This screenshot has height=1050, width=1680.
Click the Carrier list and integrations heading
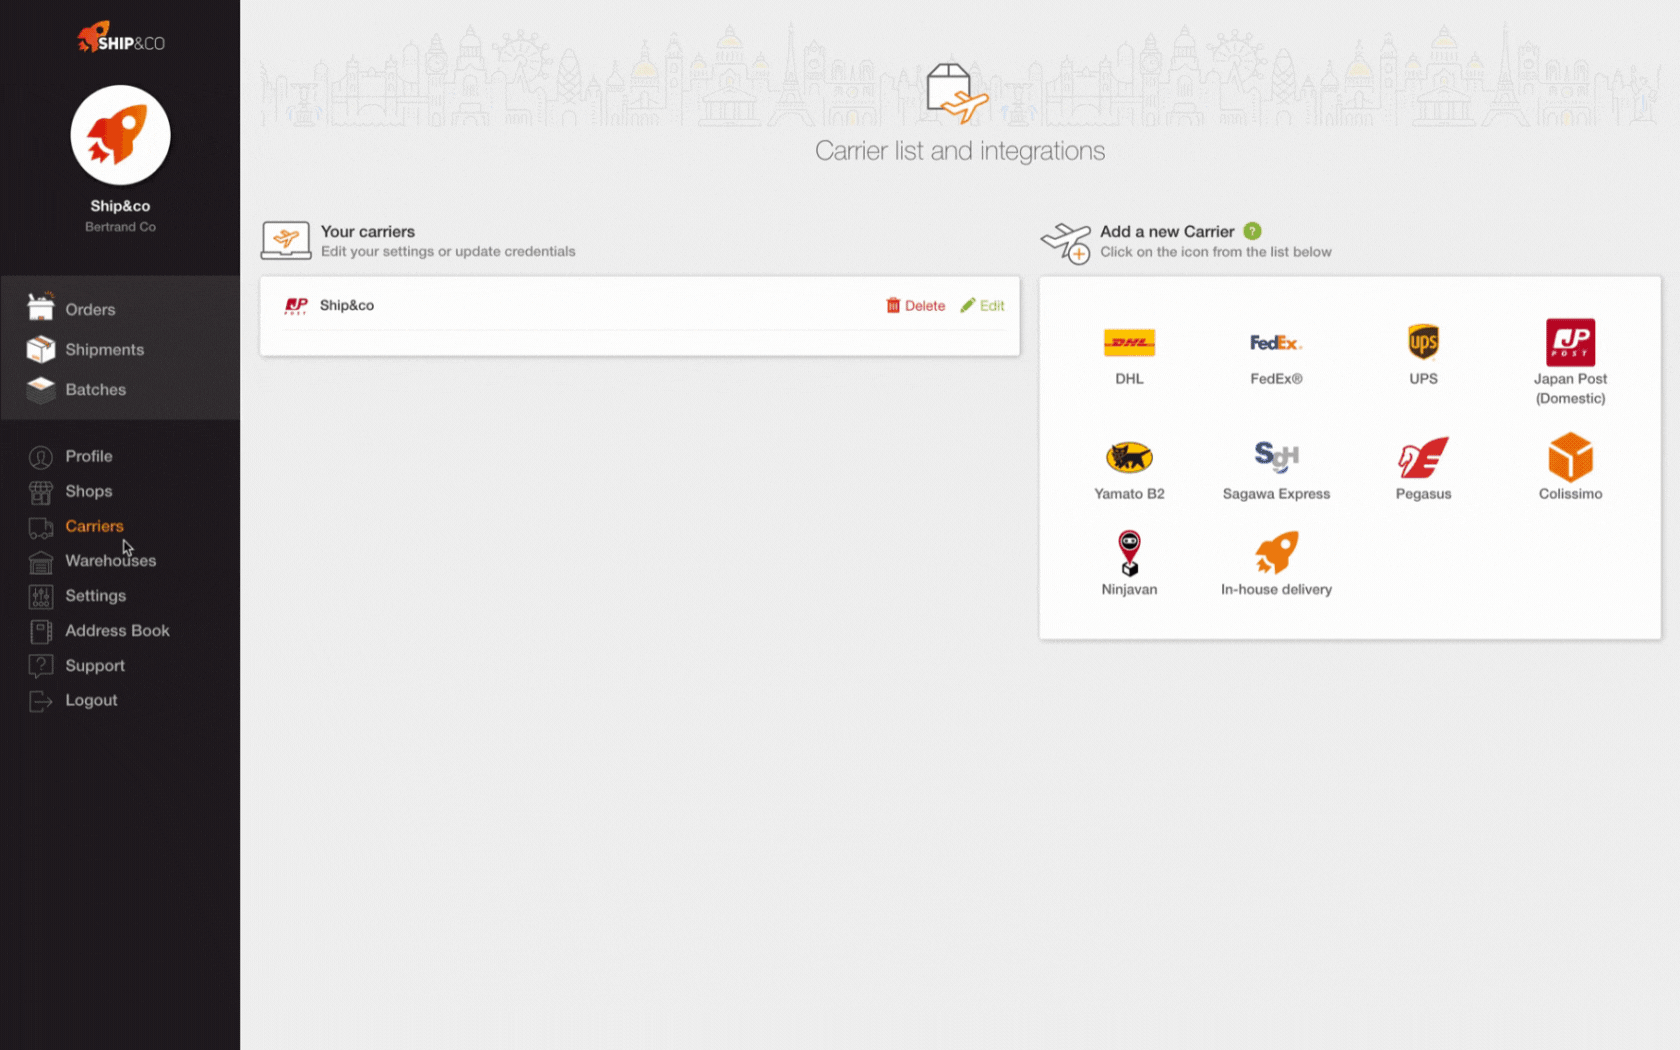point(960,151)
